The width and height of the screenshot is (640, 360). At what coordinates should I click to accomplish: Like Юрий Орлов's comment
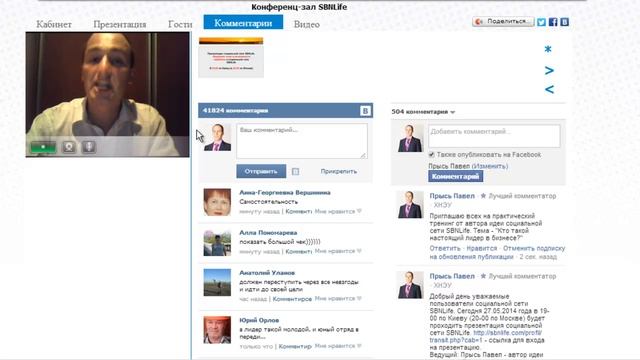pos(338,346)
